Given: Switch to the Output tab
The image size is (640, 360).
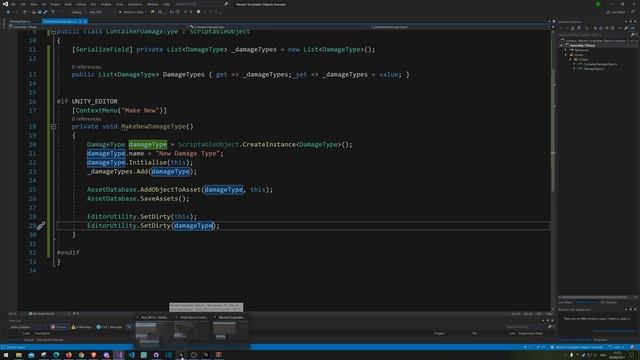Looking at the screenshot, I should pyautogui.click(x=29, y=340).
